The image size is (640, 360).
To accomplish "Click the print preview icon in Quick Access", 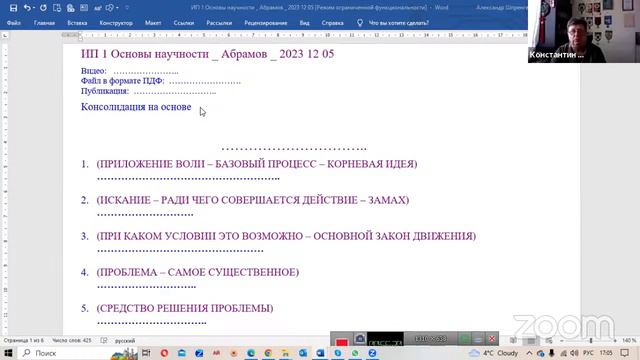I will click(71, 8).
